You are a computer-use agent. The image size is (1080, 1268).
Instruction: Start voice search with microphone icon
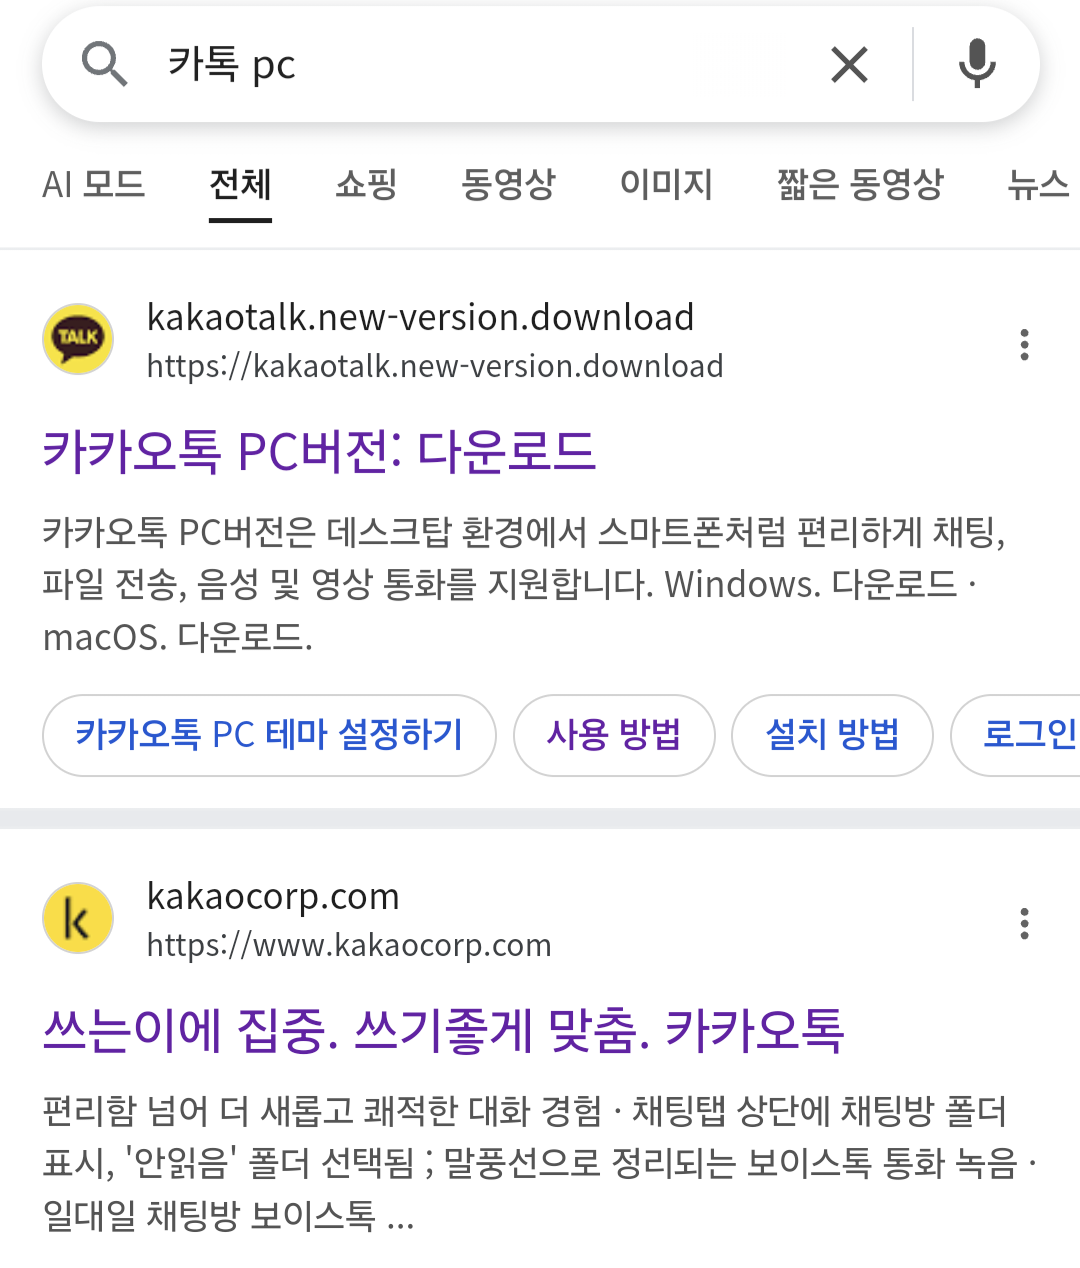tap(977, 64)
